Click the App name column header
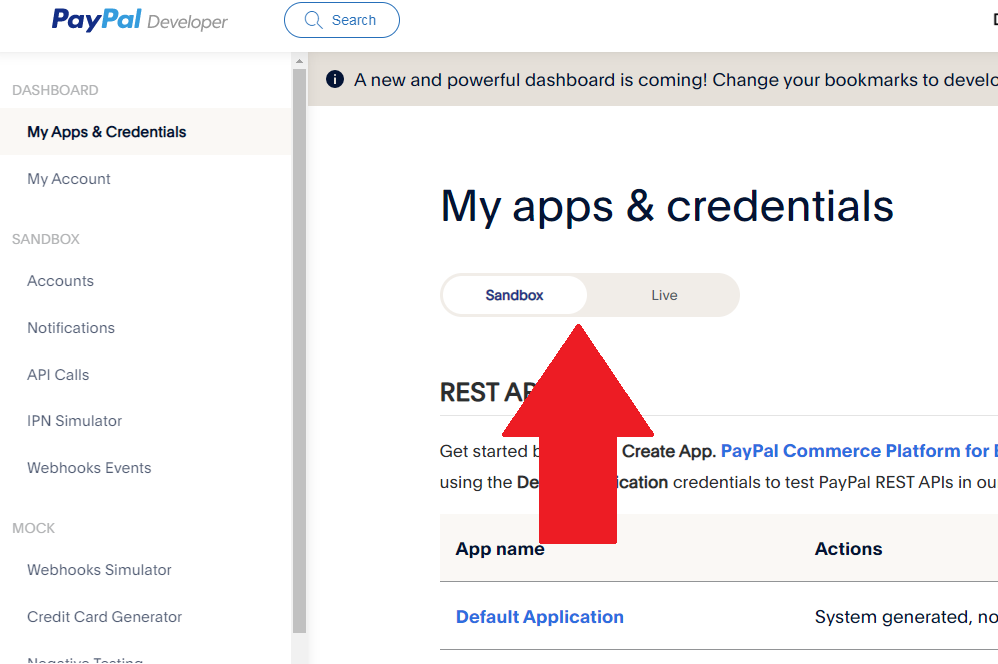This screenshot has height=664, width=998. [x=500, y=549]
